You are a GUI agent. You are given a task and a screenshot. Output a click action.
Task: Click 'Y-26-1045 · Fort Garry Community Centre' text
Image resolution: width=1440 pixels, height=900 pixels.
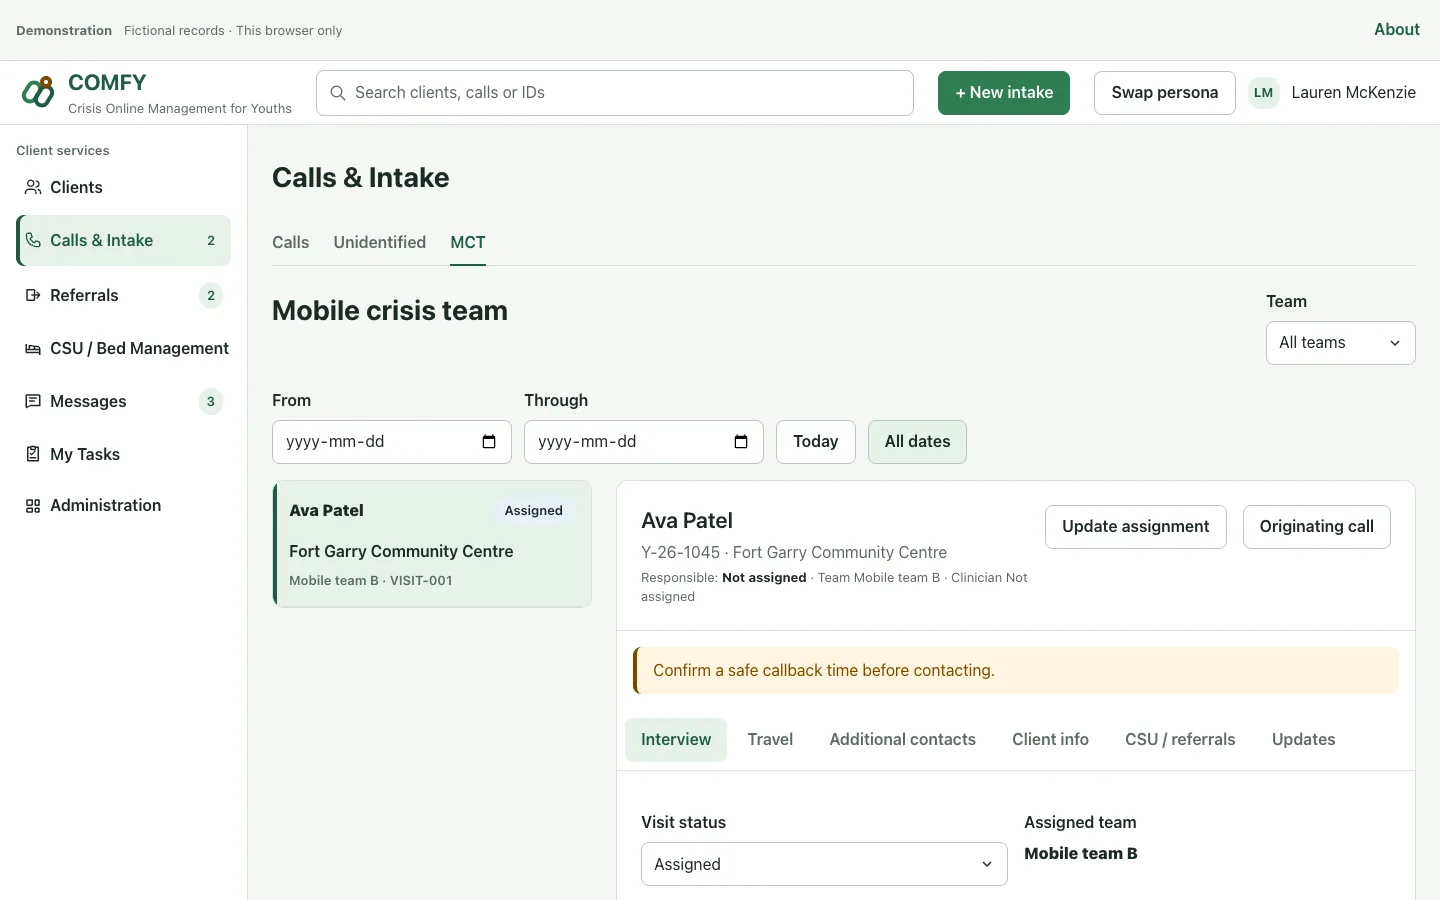794,553
